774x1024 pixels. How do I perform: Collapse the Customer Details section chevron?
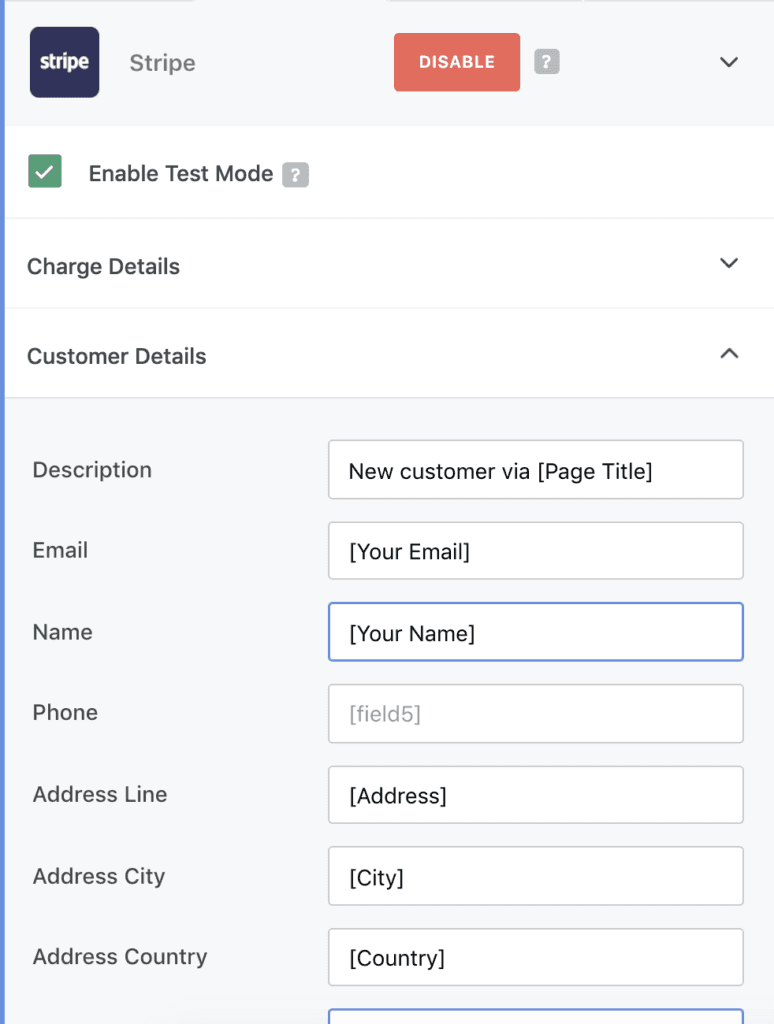tap(728, 353)
